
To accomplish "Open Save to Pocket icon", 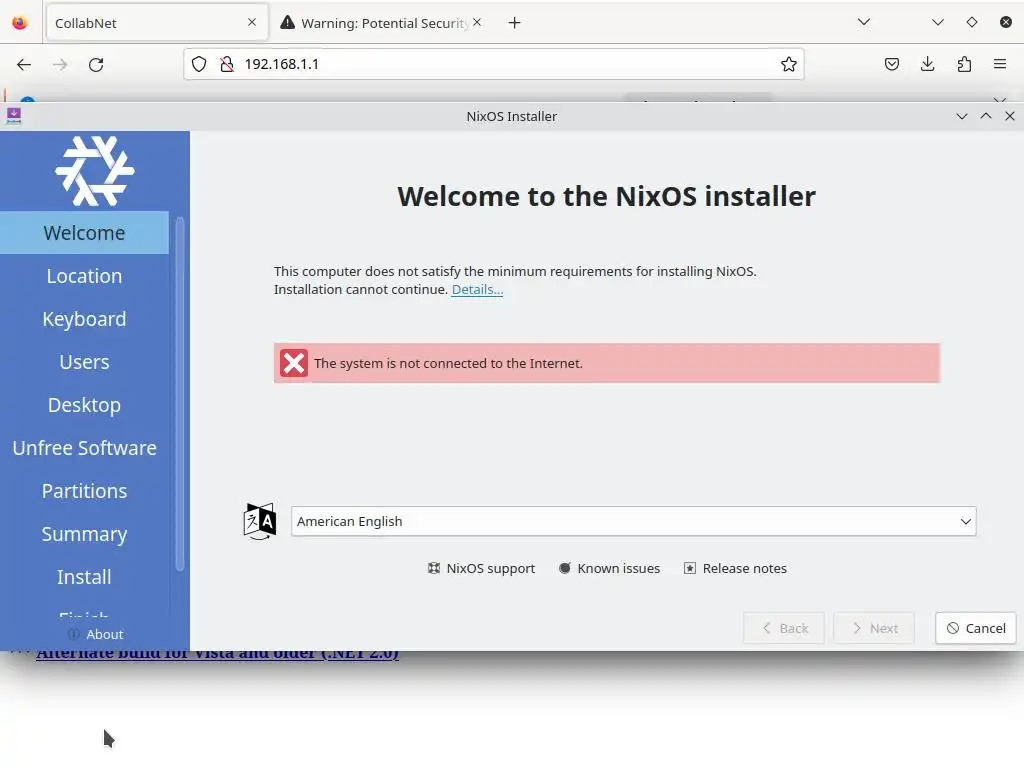I will point(891,64).
